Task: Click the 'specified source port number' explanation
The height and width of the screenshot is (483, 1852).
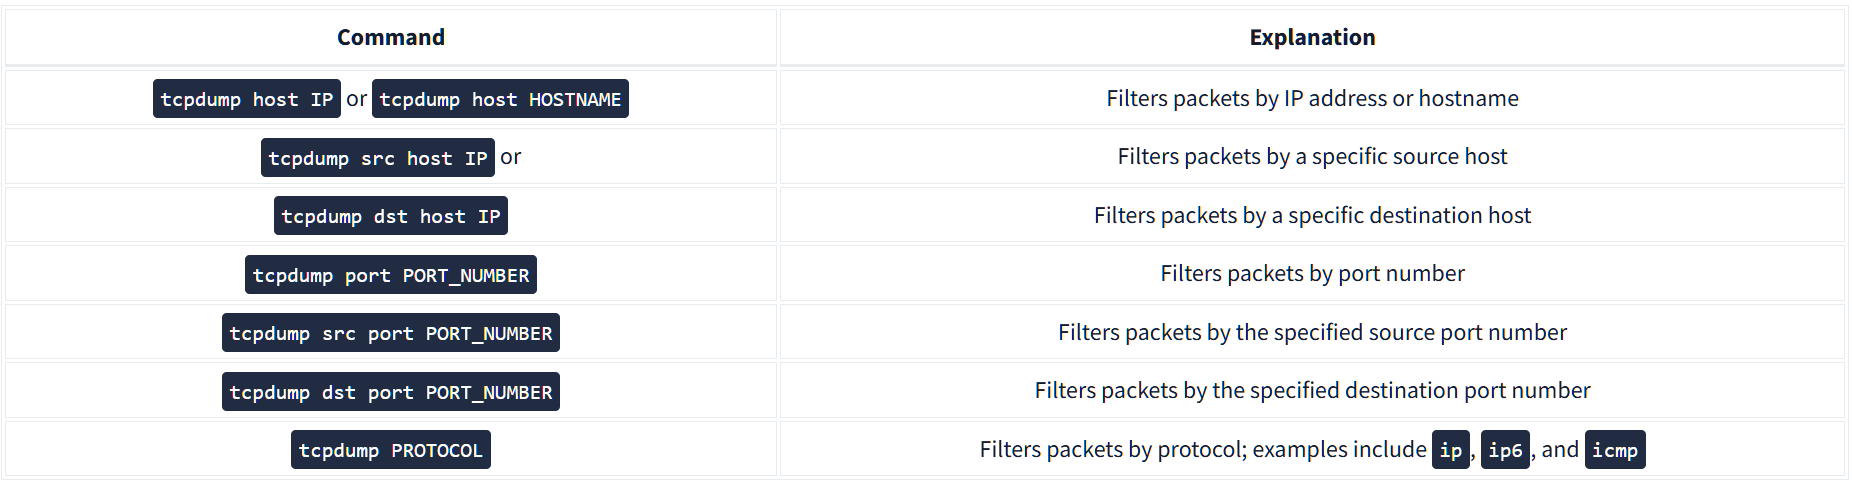Action: 1400,332
